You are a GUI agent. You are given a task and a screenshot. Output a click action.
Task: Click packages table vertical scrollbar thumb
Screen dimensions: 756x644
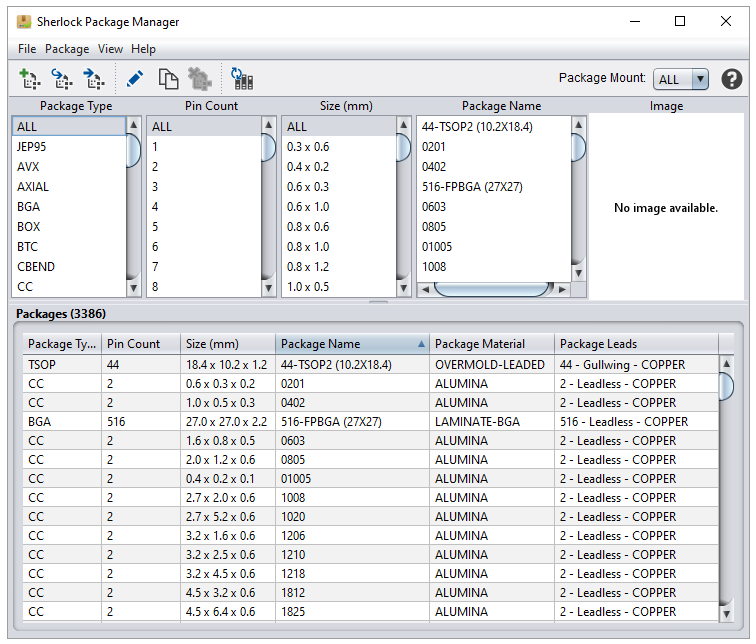[726, 386]
